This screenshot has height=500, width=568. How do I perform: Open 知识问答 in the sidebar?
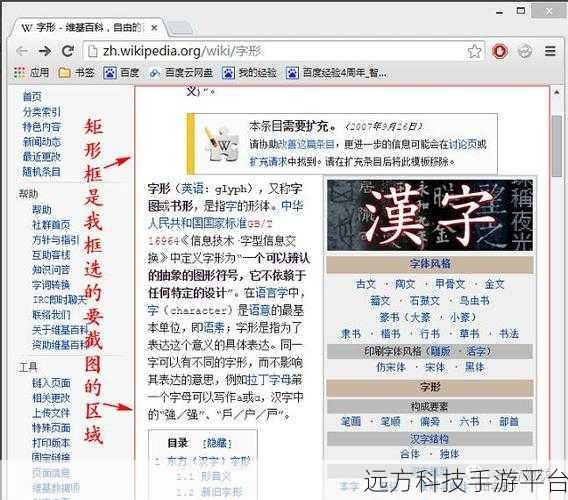51,270
